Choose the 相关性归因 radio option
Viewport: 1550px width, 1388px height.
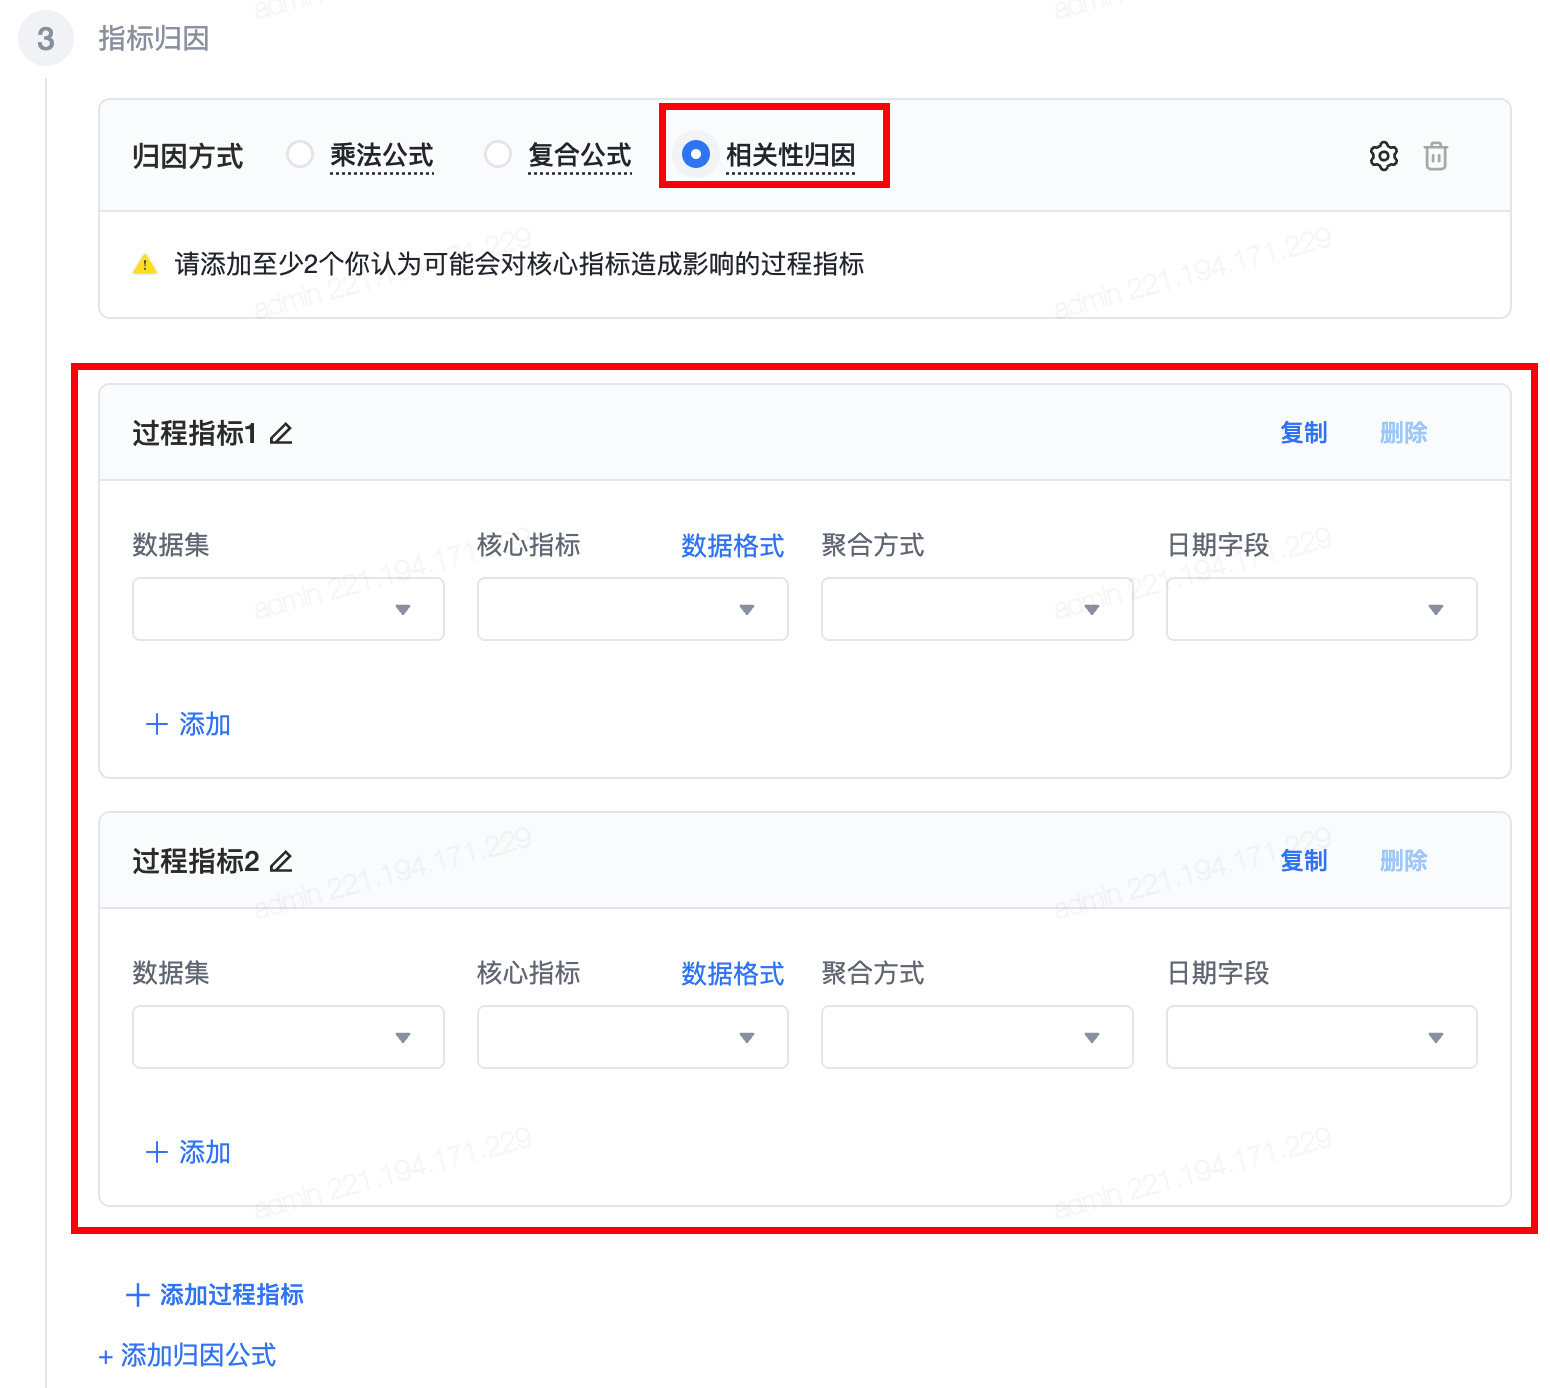click(696, 155)
